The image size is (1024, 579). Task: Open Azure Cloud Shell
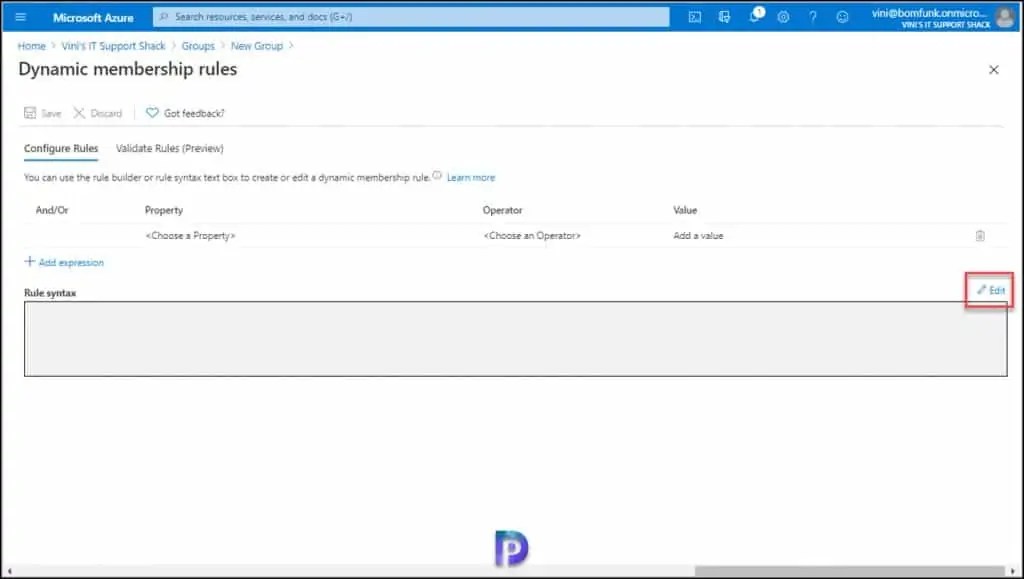(x=696, y=16)
